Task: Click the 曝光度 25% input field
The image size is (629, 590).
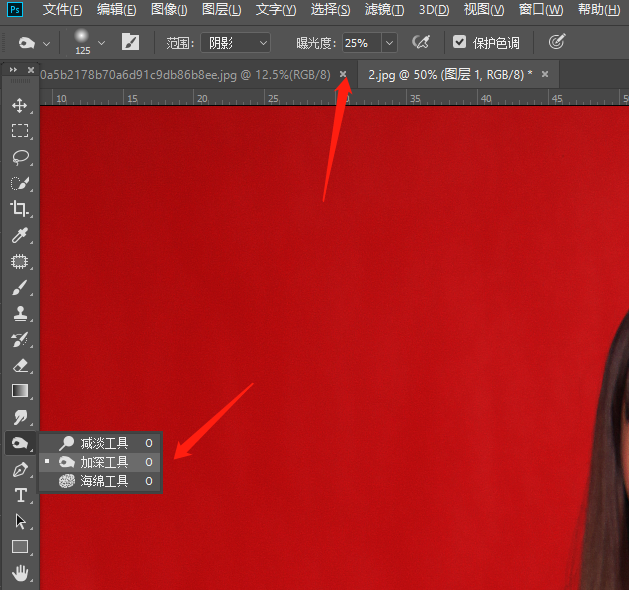Action: (358, 43)
